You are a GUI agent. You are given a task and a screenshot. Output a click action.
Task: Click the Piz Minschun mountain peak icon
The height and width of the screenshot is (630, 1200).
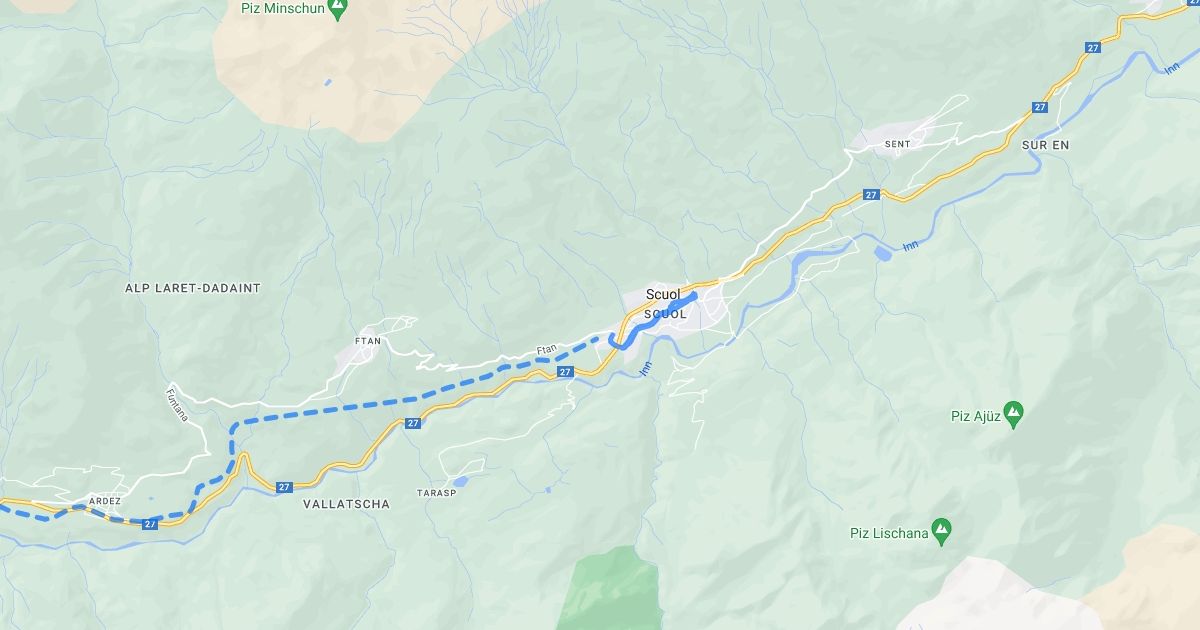[338, 8]
